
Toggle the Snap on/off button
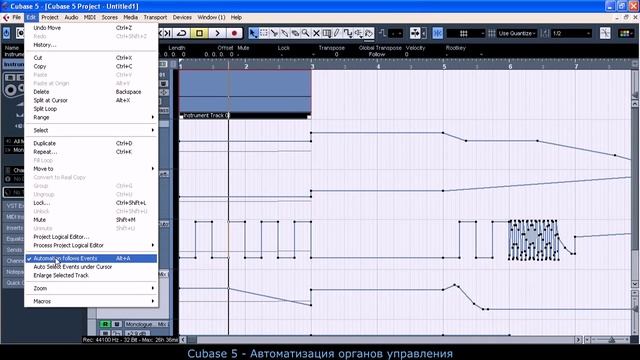(438, 33)
